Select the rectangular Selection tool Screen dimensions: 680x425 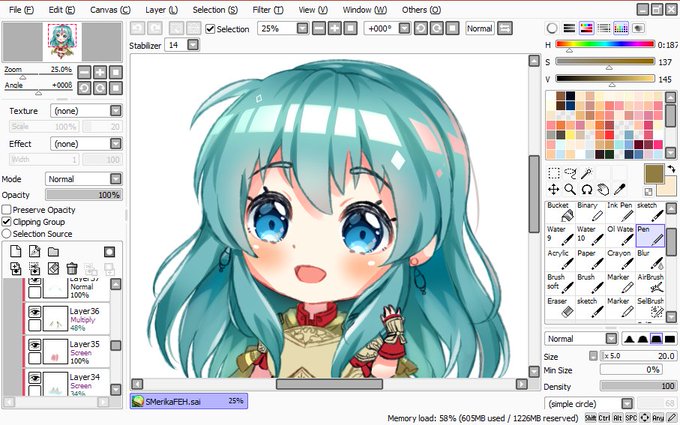tap(554, 173)
